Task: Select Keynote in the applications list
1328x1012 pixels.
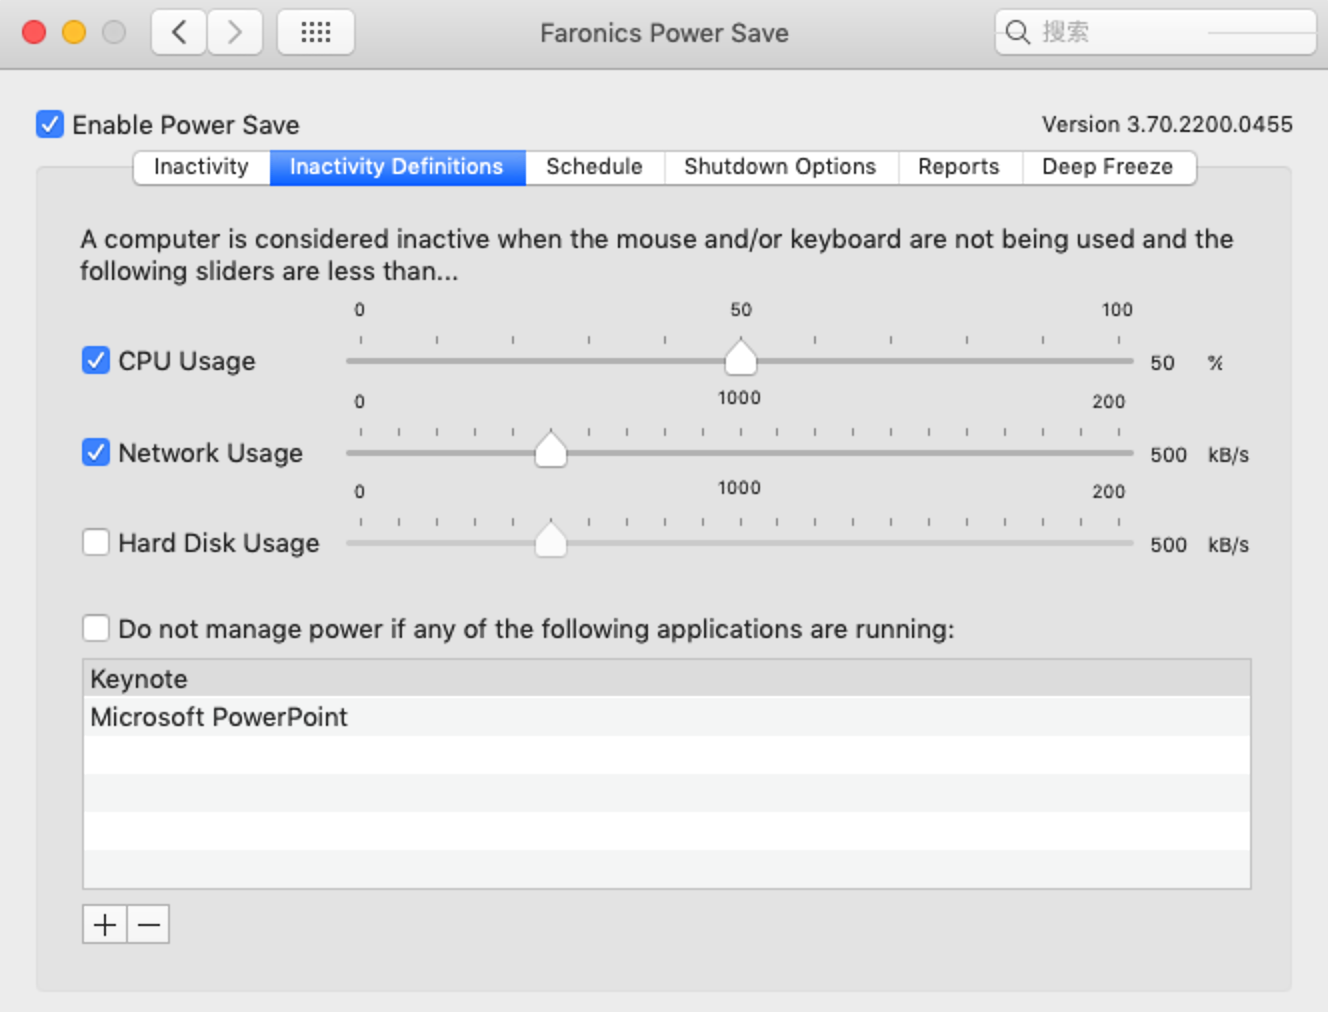Action: coord(667,679)
